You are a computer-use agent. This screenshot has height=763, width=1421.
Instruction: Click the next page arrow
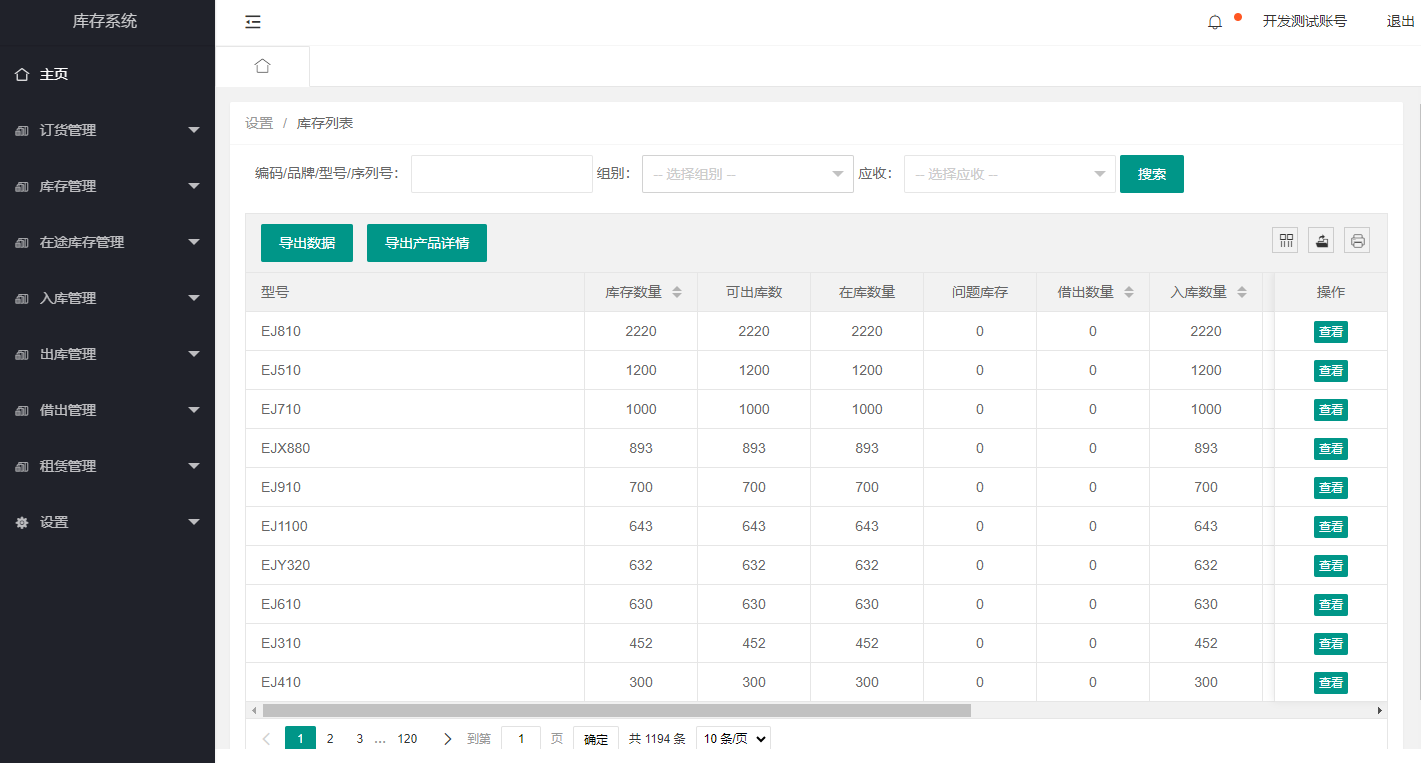click(447, 739)
